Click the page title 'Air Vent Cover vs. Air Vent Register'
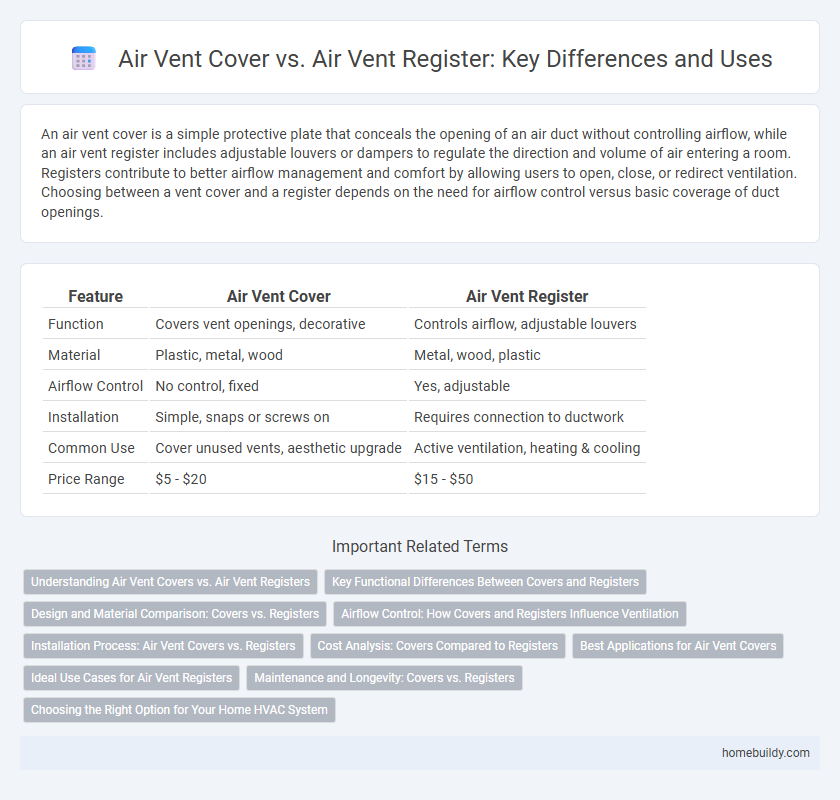This screenshot has width=840, height=800. click(x=446, y=59)
